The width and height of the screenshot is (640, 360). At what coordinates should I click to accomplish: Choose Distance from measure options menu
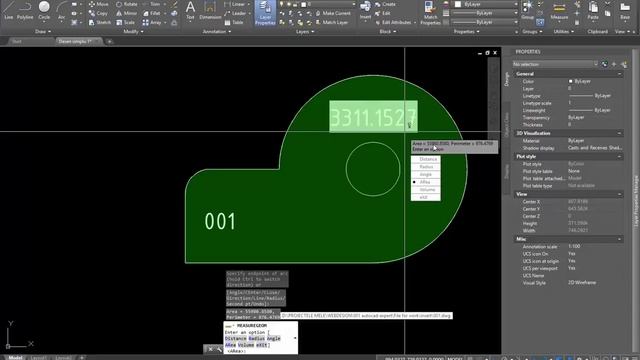pos(425,159)
